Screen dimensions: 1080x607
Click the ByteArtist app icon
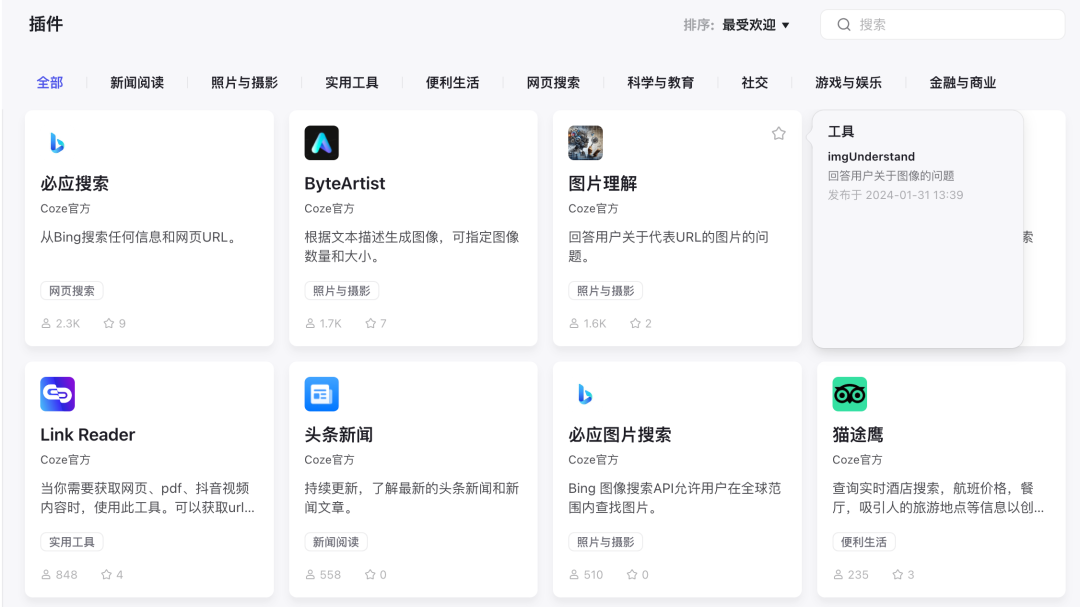pyautogui.click(x=321, y=143)
